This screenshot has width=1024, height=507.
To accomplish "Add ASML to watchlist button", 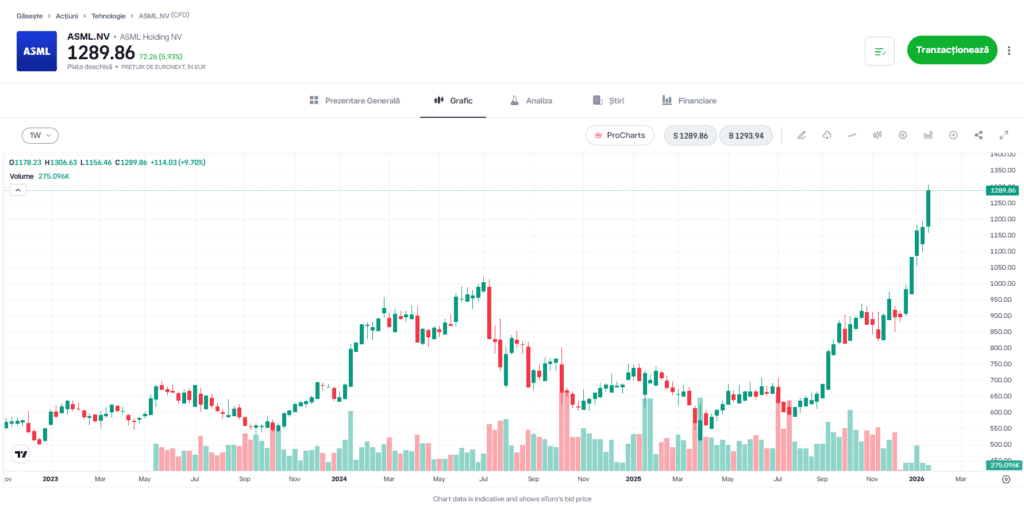I will pyautogui.click(x=880, y=50).
